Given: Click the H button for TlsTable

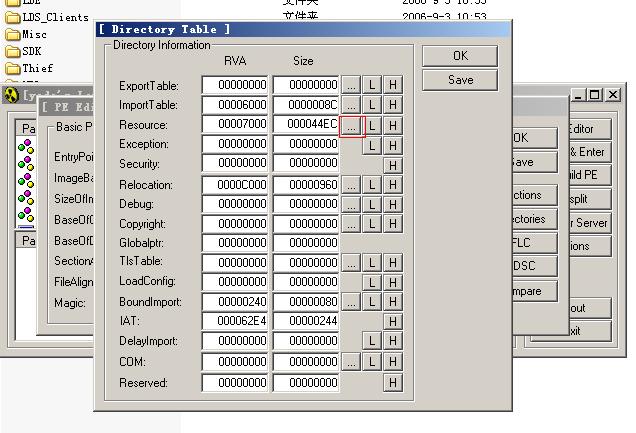Looking at the screenshot, I should pyautogui.click(x=393, y=263).
